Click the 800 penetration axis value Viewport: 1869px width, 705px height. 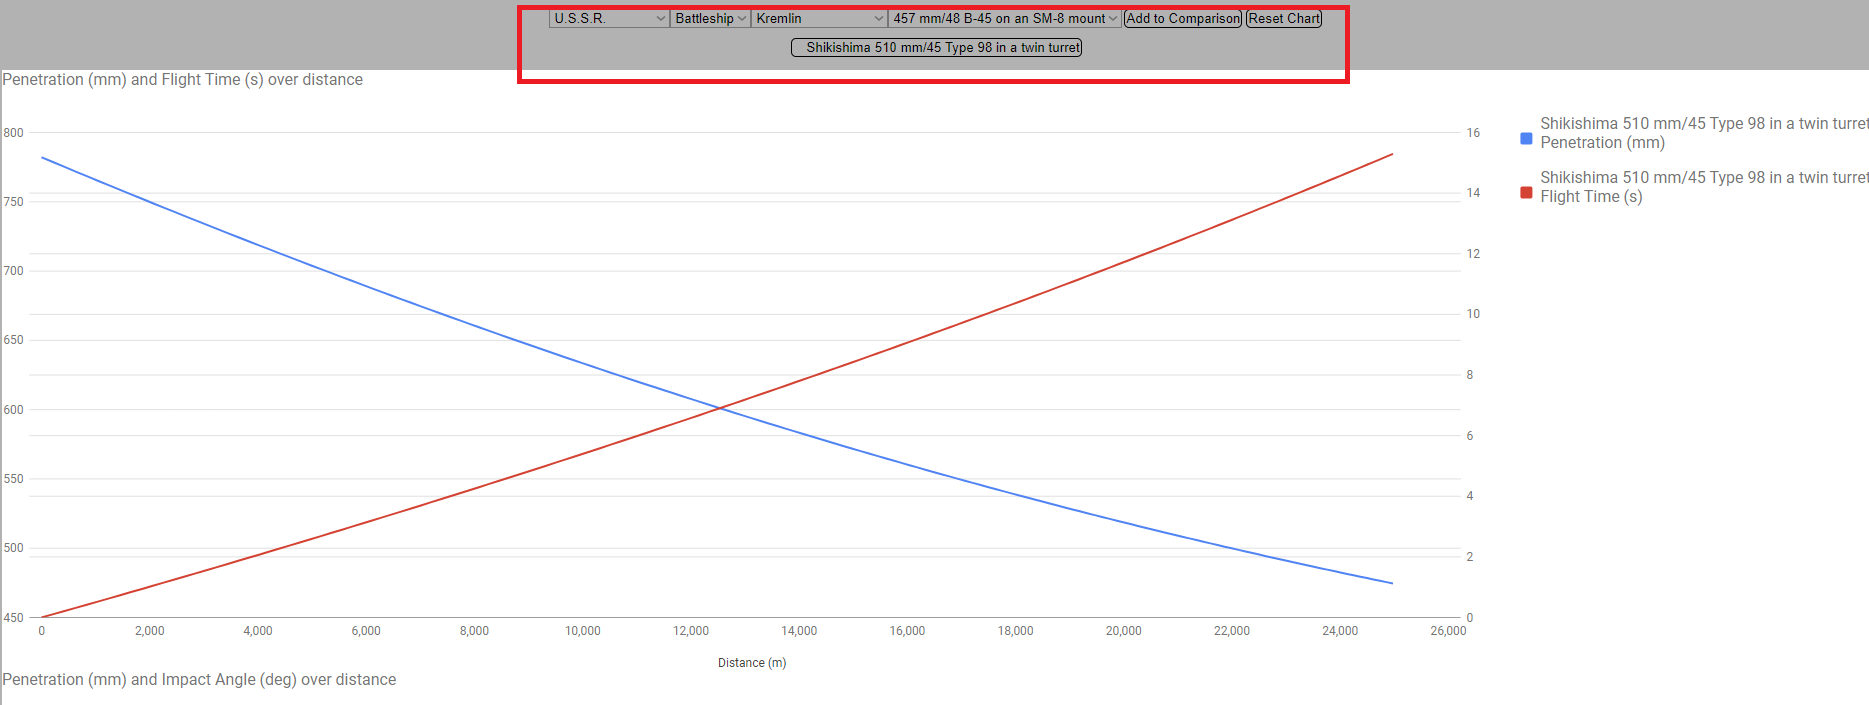point(13,133)
